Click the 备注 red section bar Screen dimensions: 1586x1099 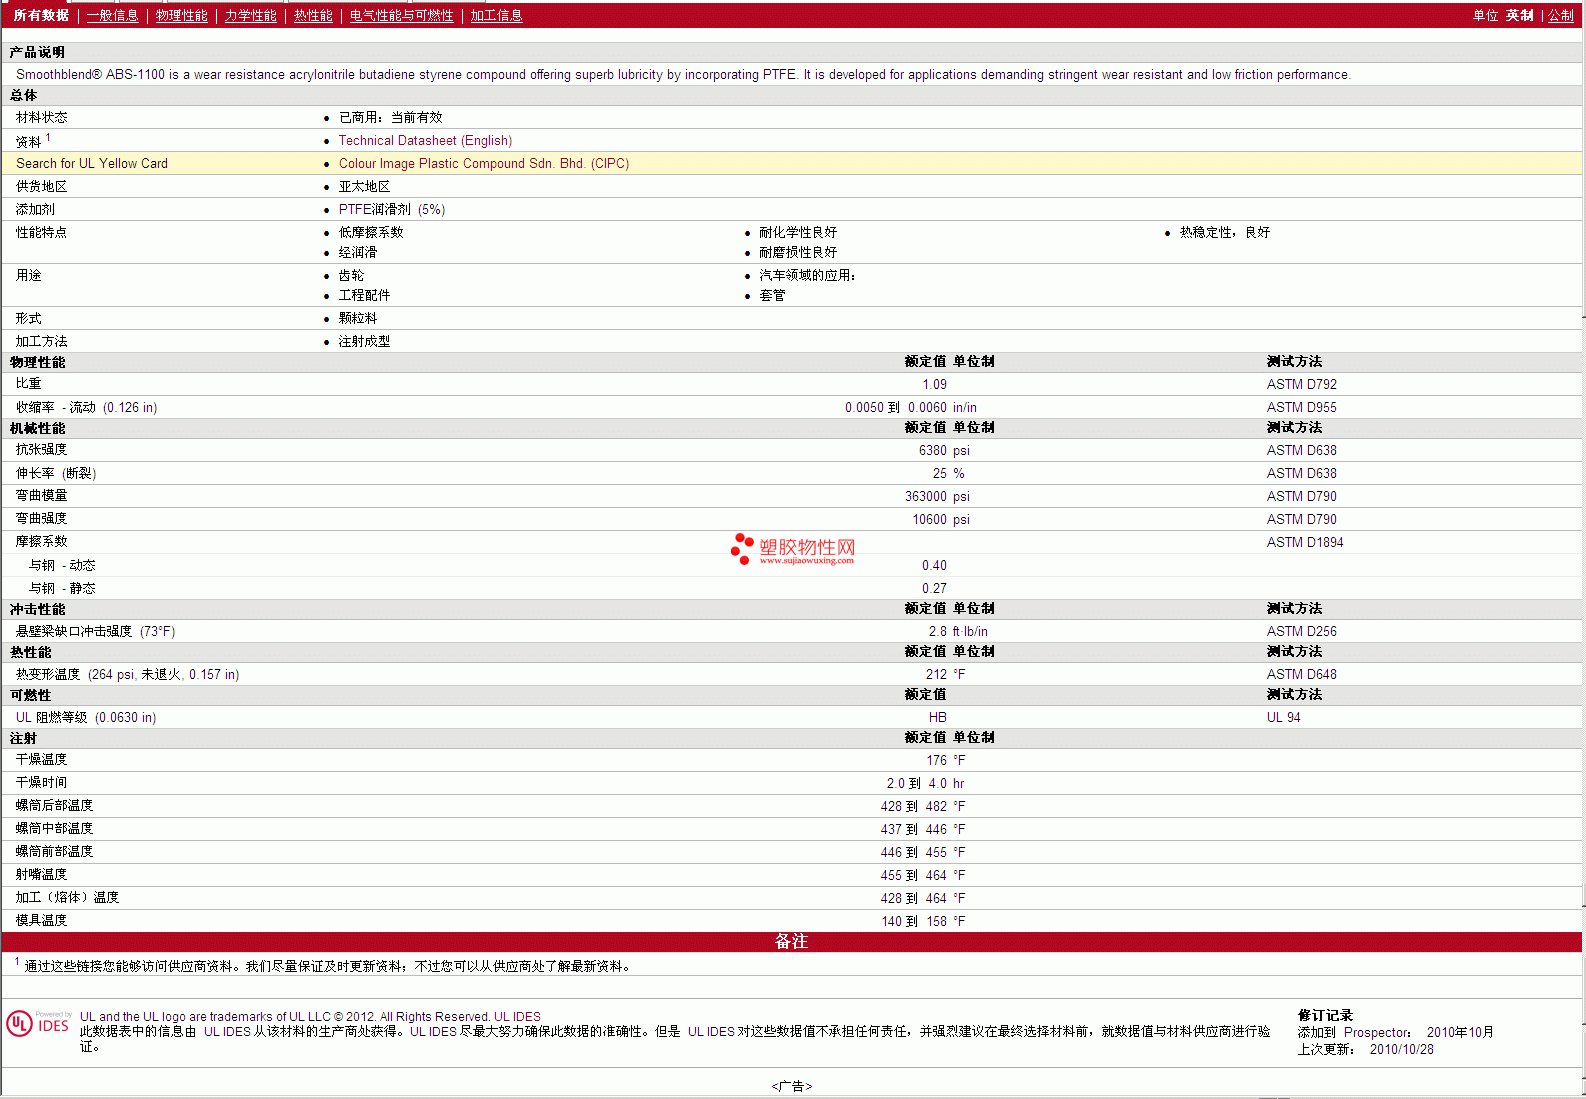(x=791, y=942)
